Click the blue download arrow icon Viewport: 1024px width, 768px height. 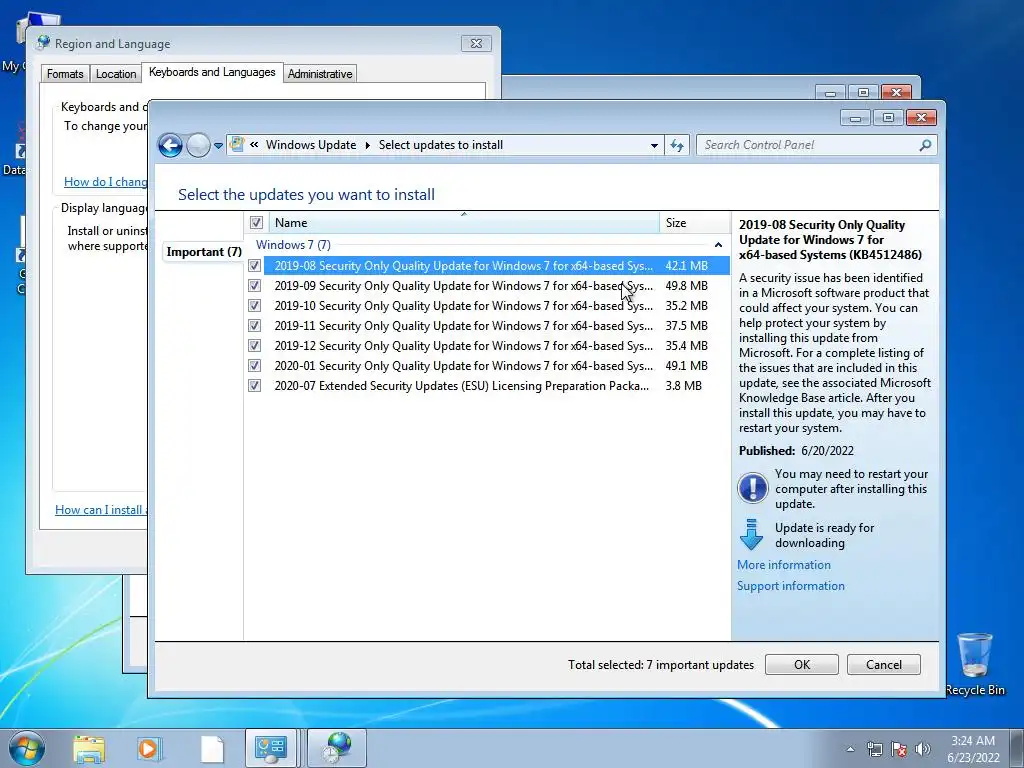pyautogui.click(x=752, y=534)
